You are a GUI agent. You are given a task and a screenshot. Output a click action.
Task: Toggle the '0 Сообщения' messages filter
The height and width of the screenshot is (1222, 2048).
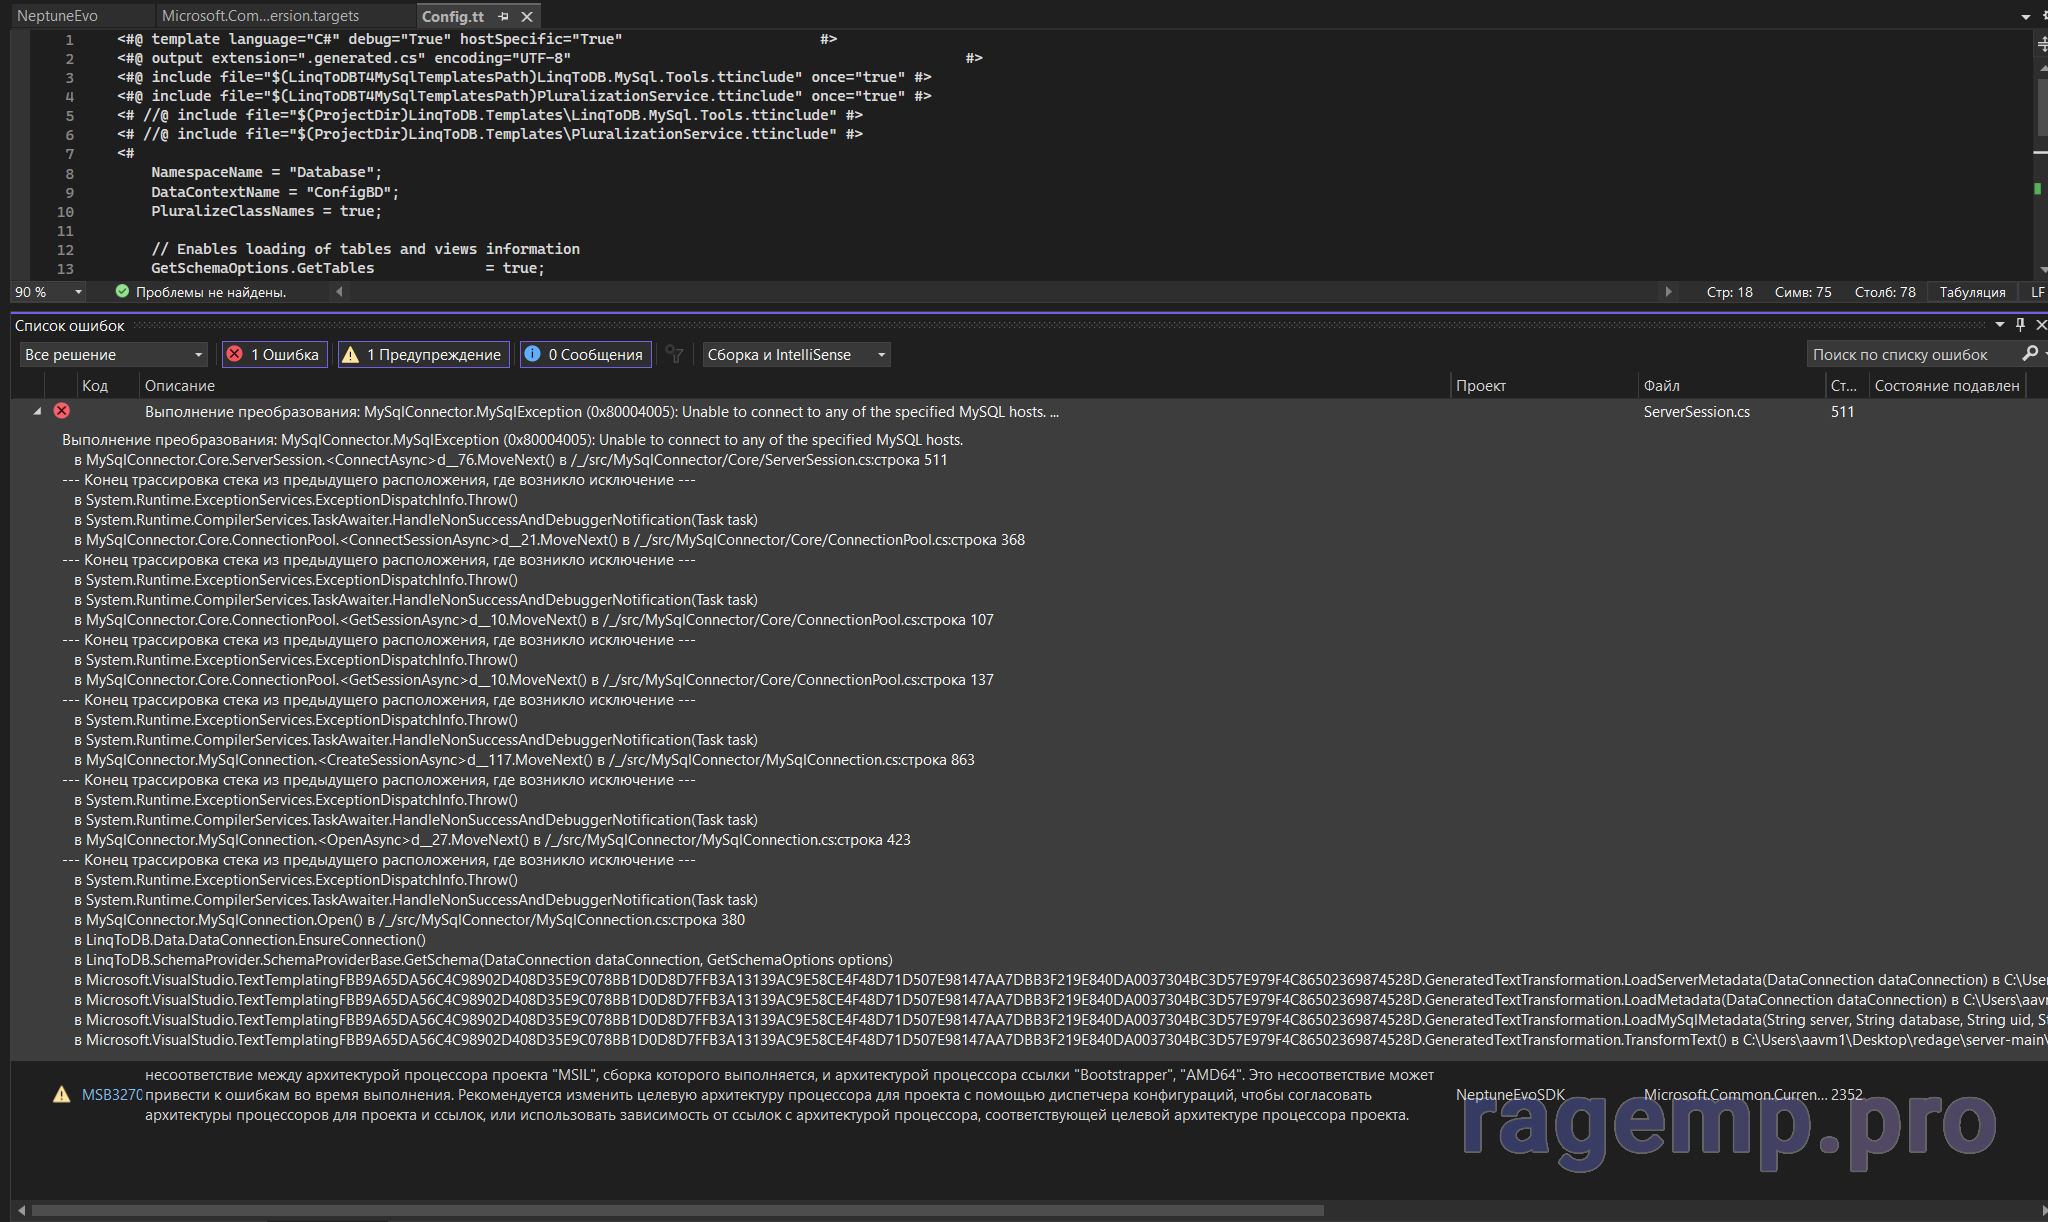click(585, 355)
